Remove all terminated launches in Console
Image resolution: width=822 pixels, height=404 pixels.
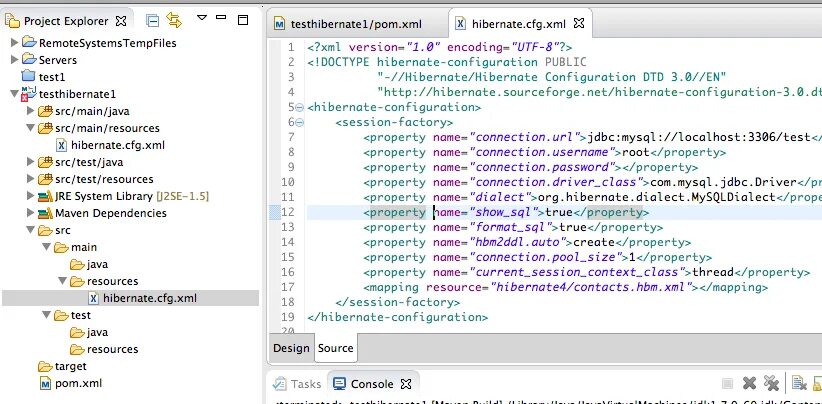771,384
